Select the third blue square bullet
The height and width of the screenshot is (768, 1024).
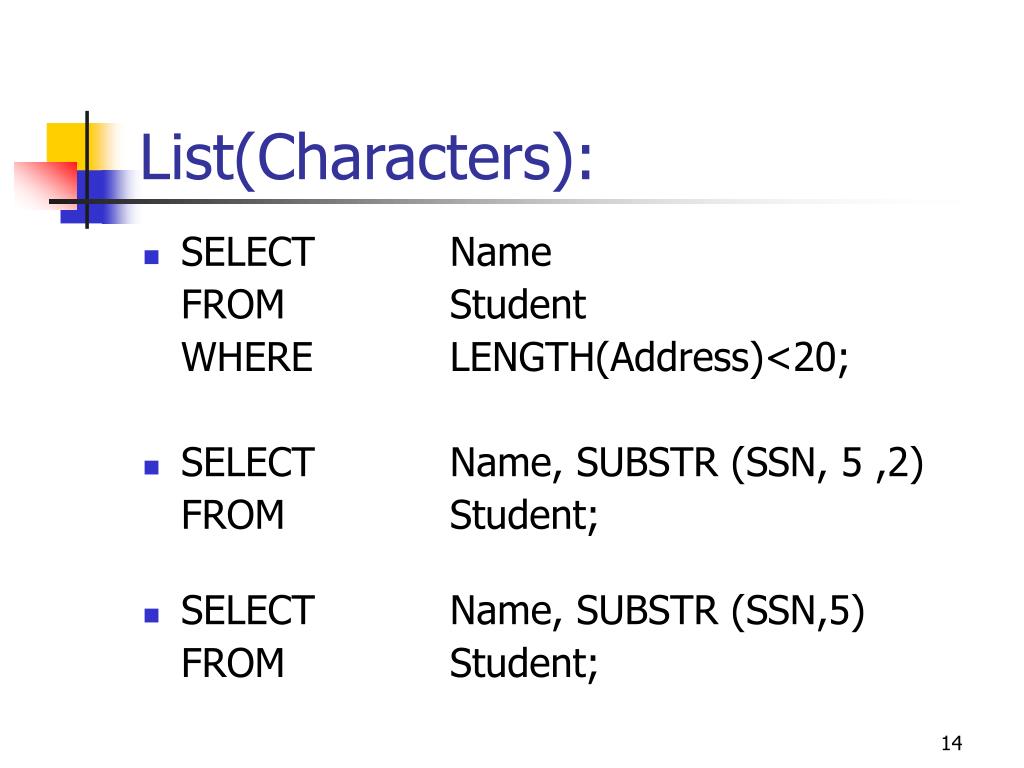pos(152,615)
